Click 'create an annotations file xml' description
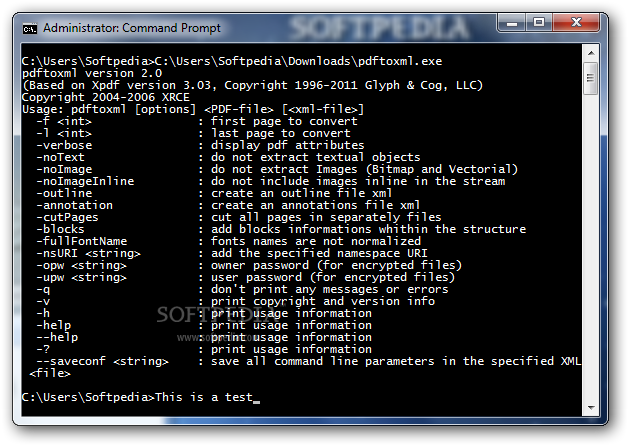Image resolution: width=629 pixels, height=446 pixels. click(316, 205)
